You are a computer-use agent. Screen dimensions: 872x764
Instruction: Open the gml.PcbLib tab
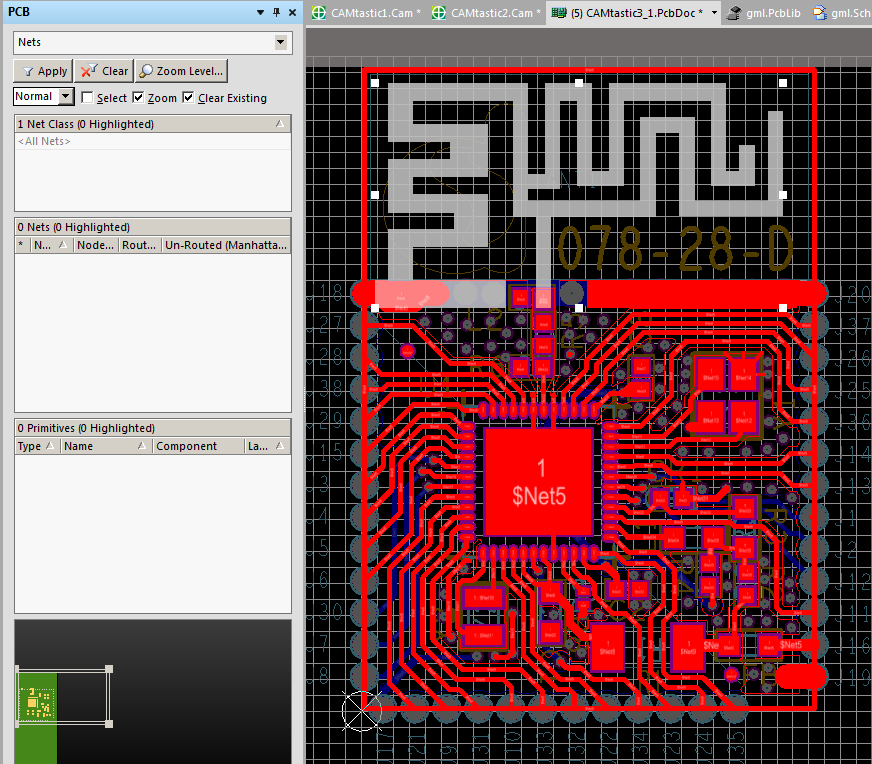(764, 13)
